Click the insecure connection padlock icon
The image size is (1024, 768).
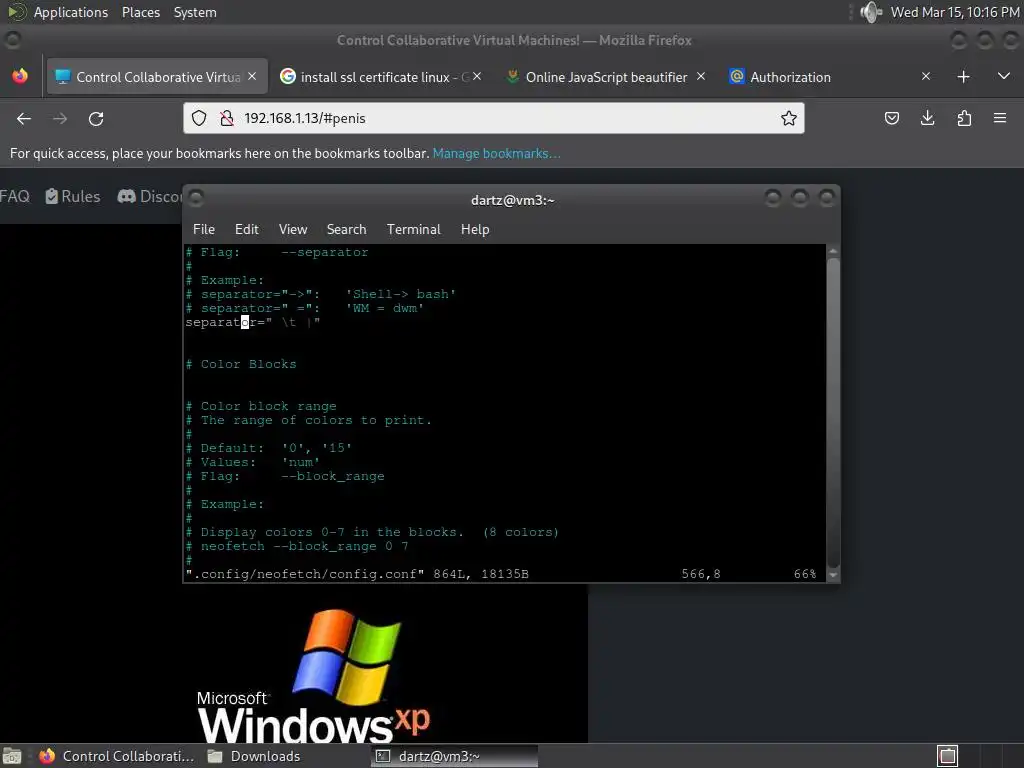(x=227, y=118)
